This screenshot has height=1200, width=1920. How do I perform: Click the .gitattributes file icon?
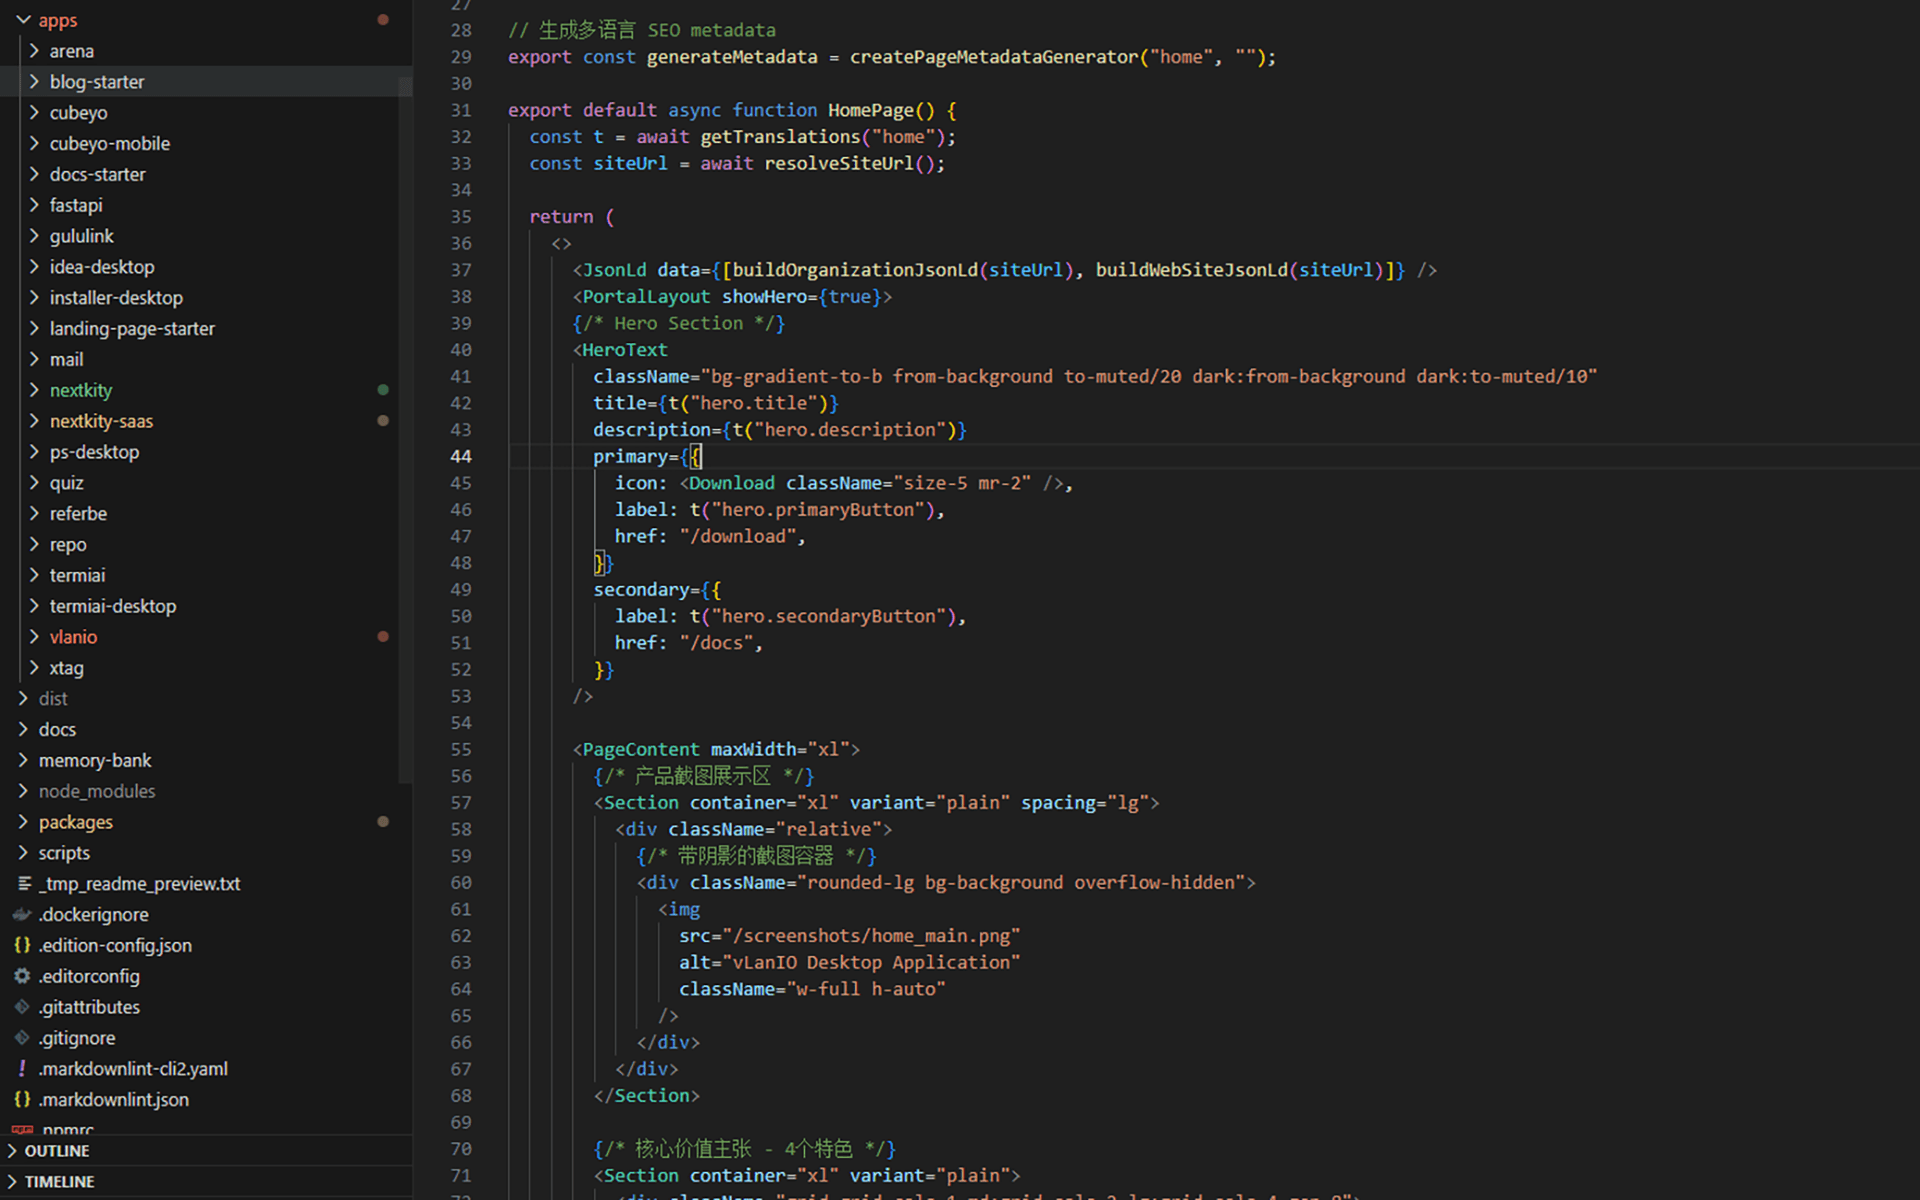pos(23,1007)
